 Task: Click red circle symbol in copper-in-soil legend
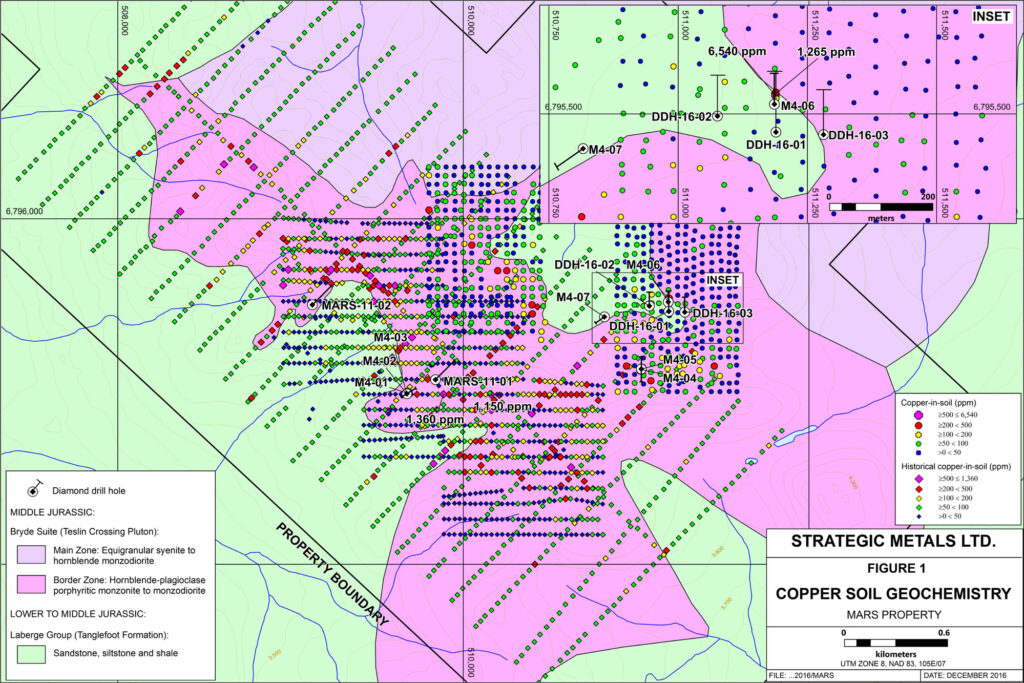click(x=919, y=424)
